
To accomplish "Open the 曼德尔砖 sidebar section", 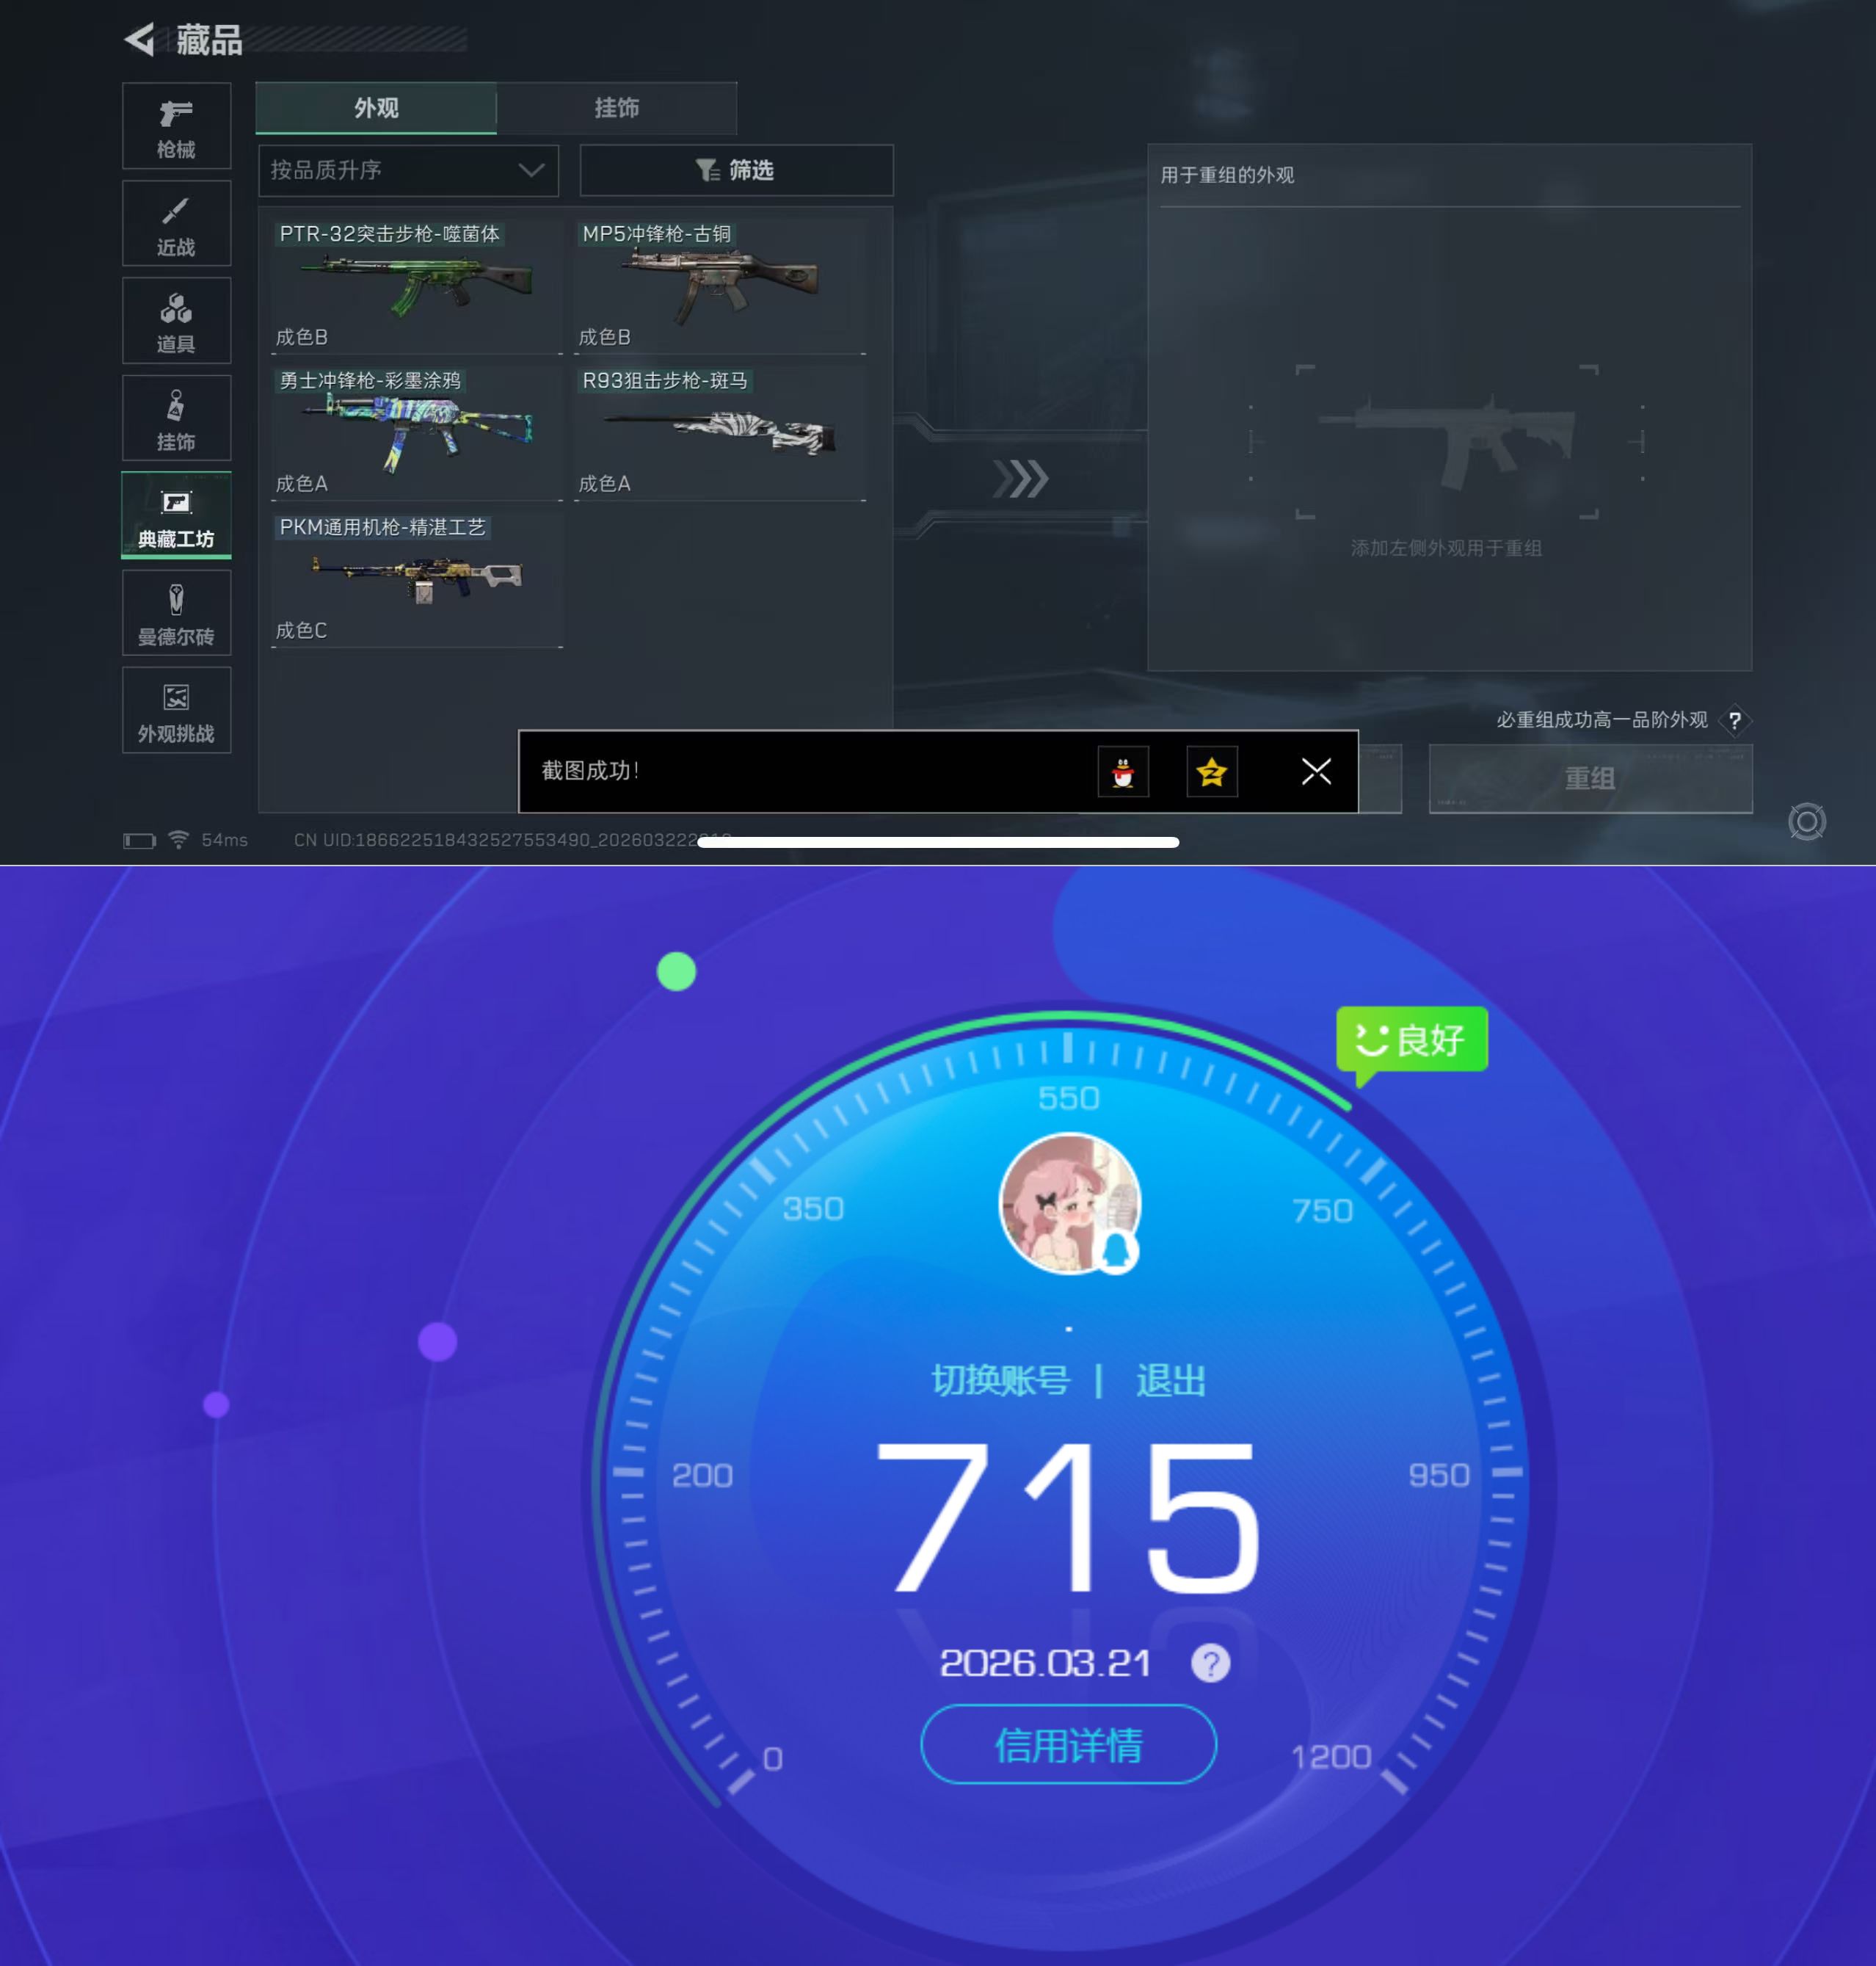I will [x=176, y=613].
